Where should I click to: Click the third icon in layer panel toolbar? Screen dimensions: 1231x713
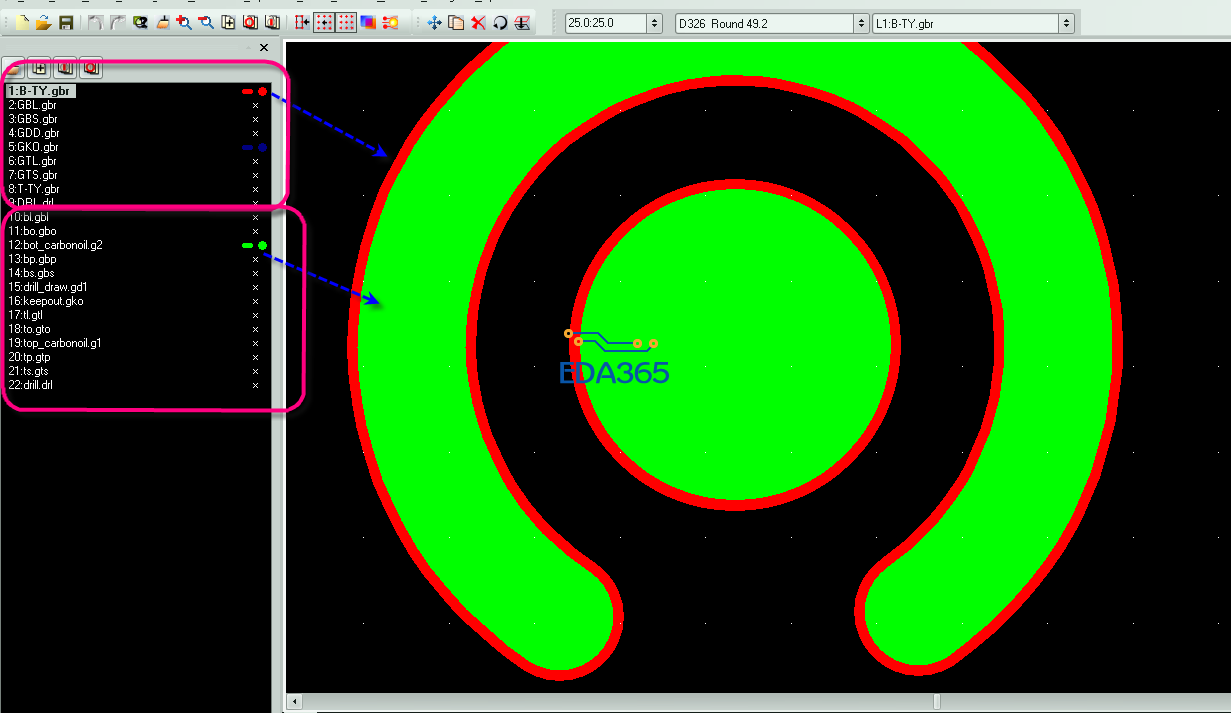point(65,68)
